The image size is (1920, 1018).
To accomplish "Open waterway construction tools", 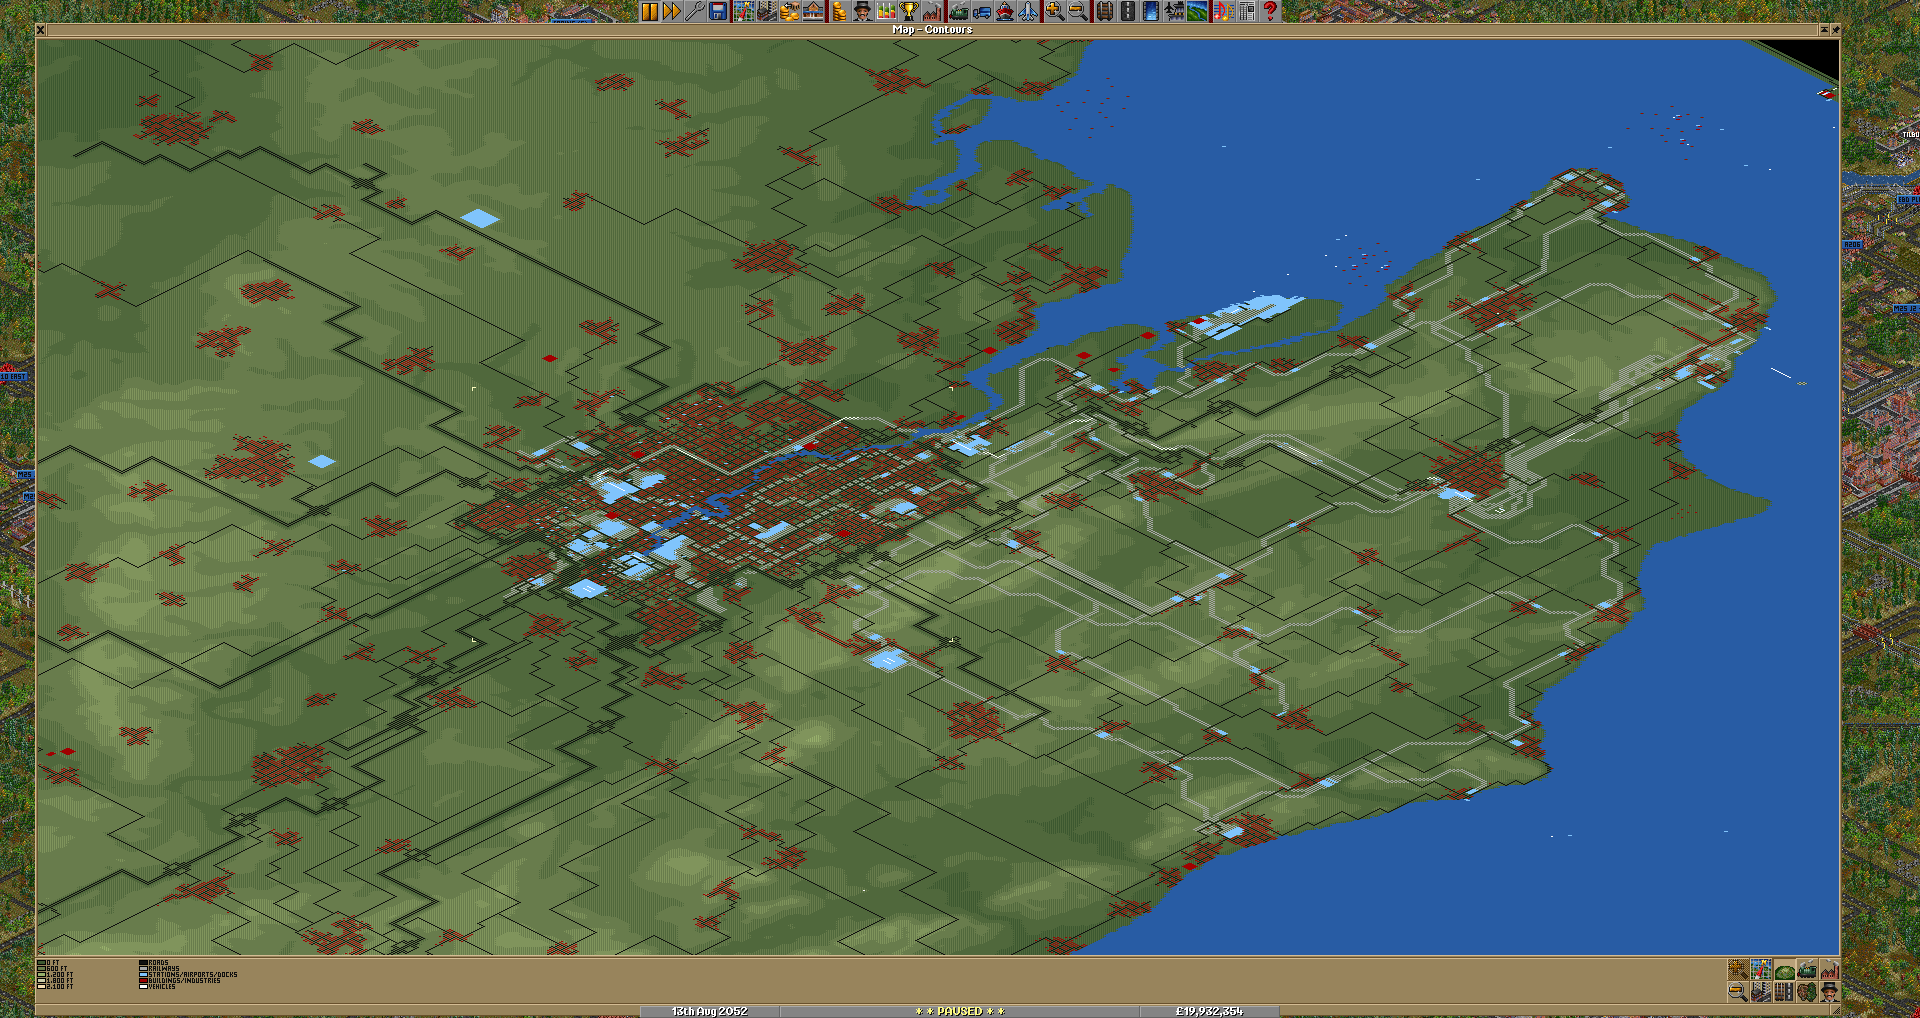I will click(x=1151, y=11).
